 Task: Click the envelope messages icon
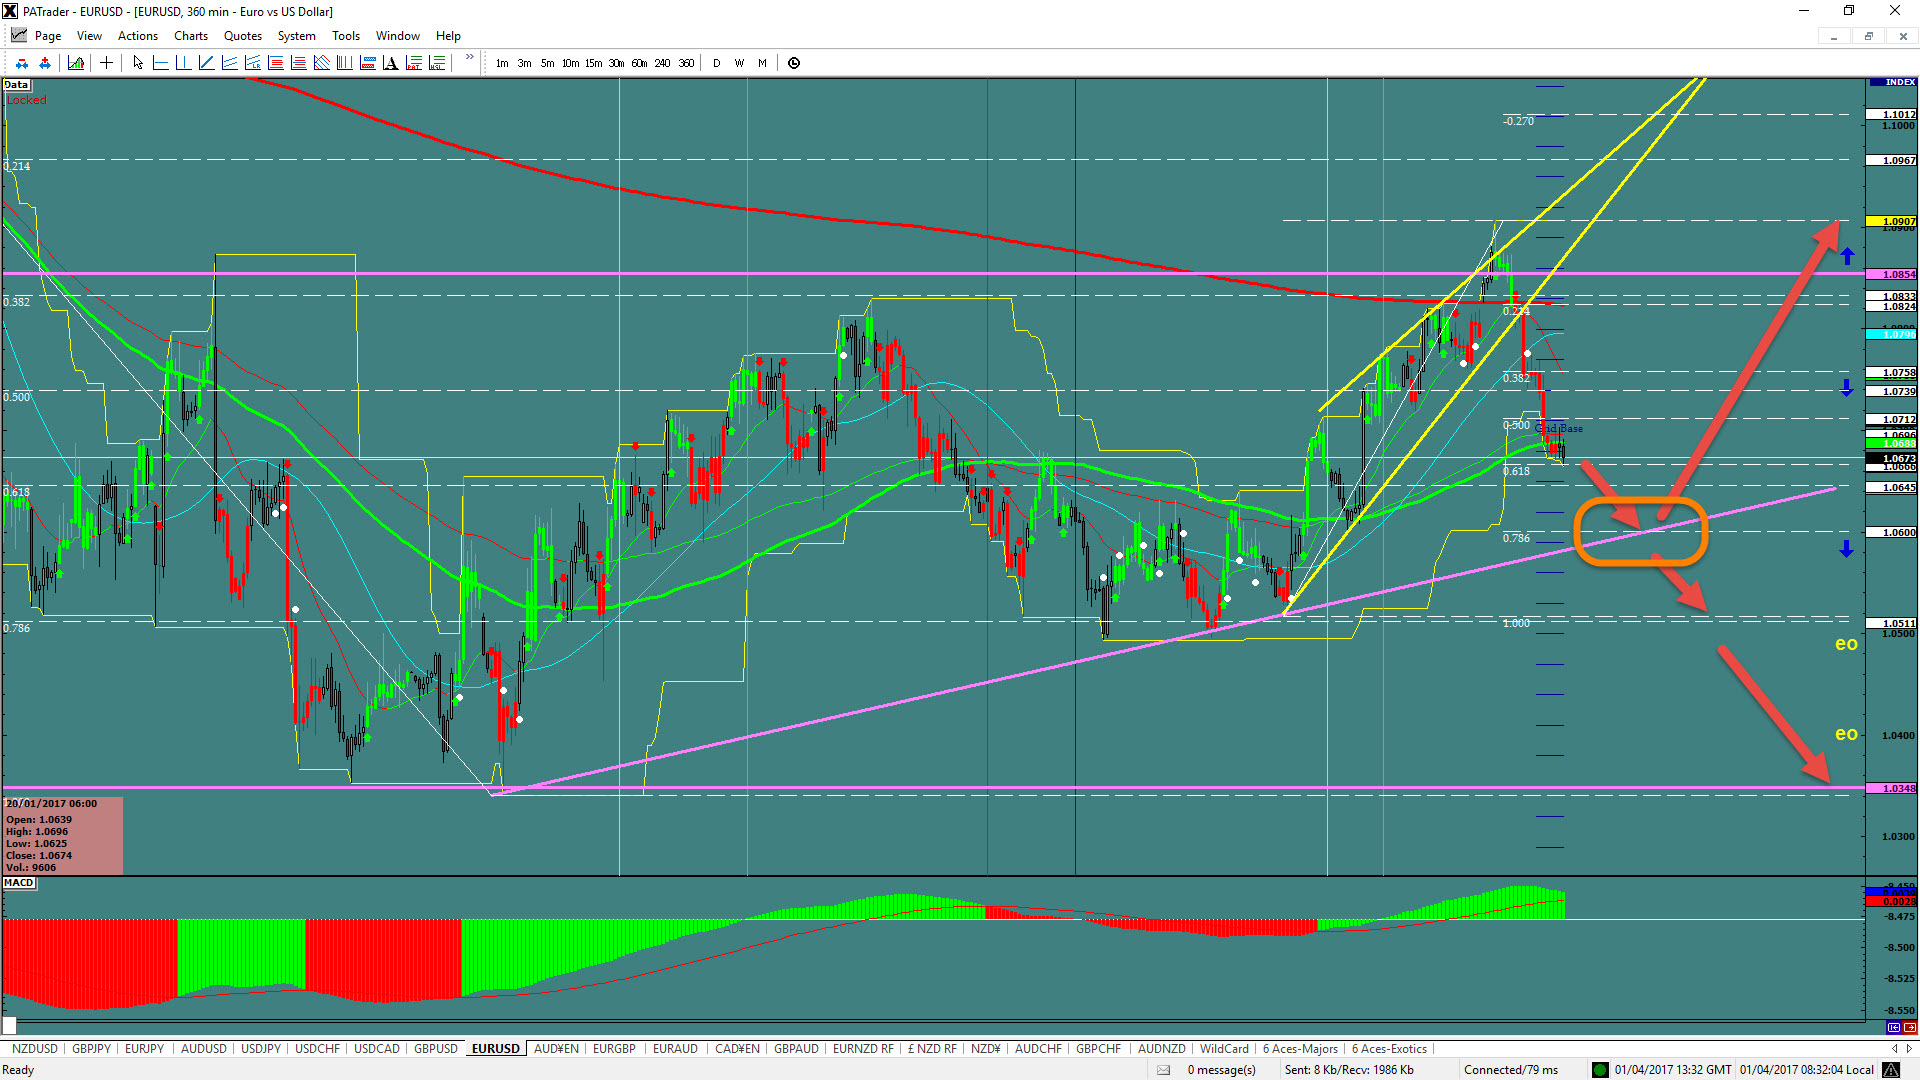coord(1163,1070)
